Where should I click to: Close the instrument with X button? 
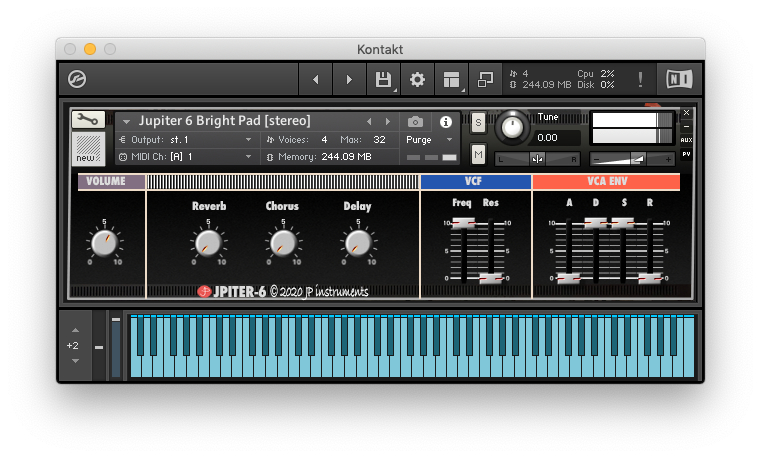click(686, 113)
